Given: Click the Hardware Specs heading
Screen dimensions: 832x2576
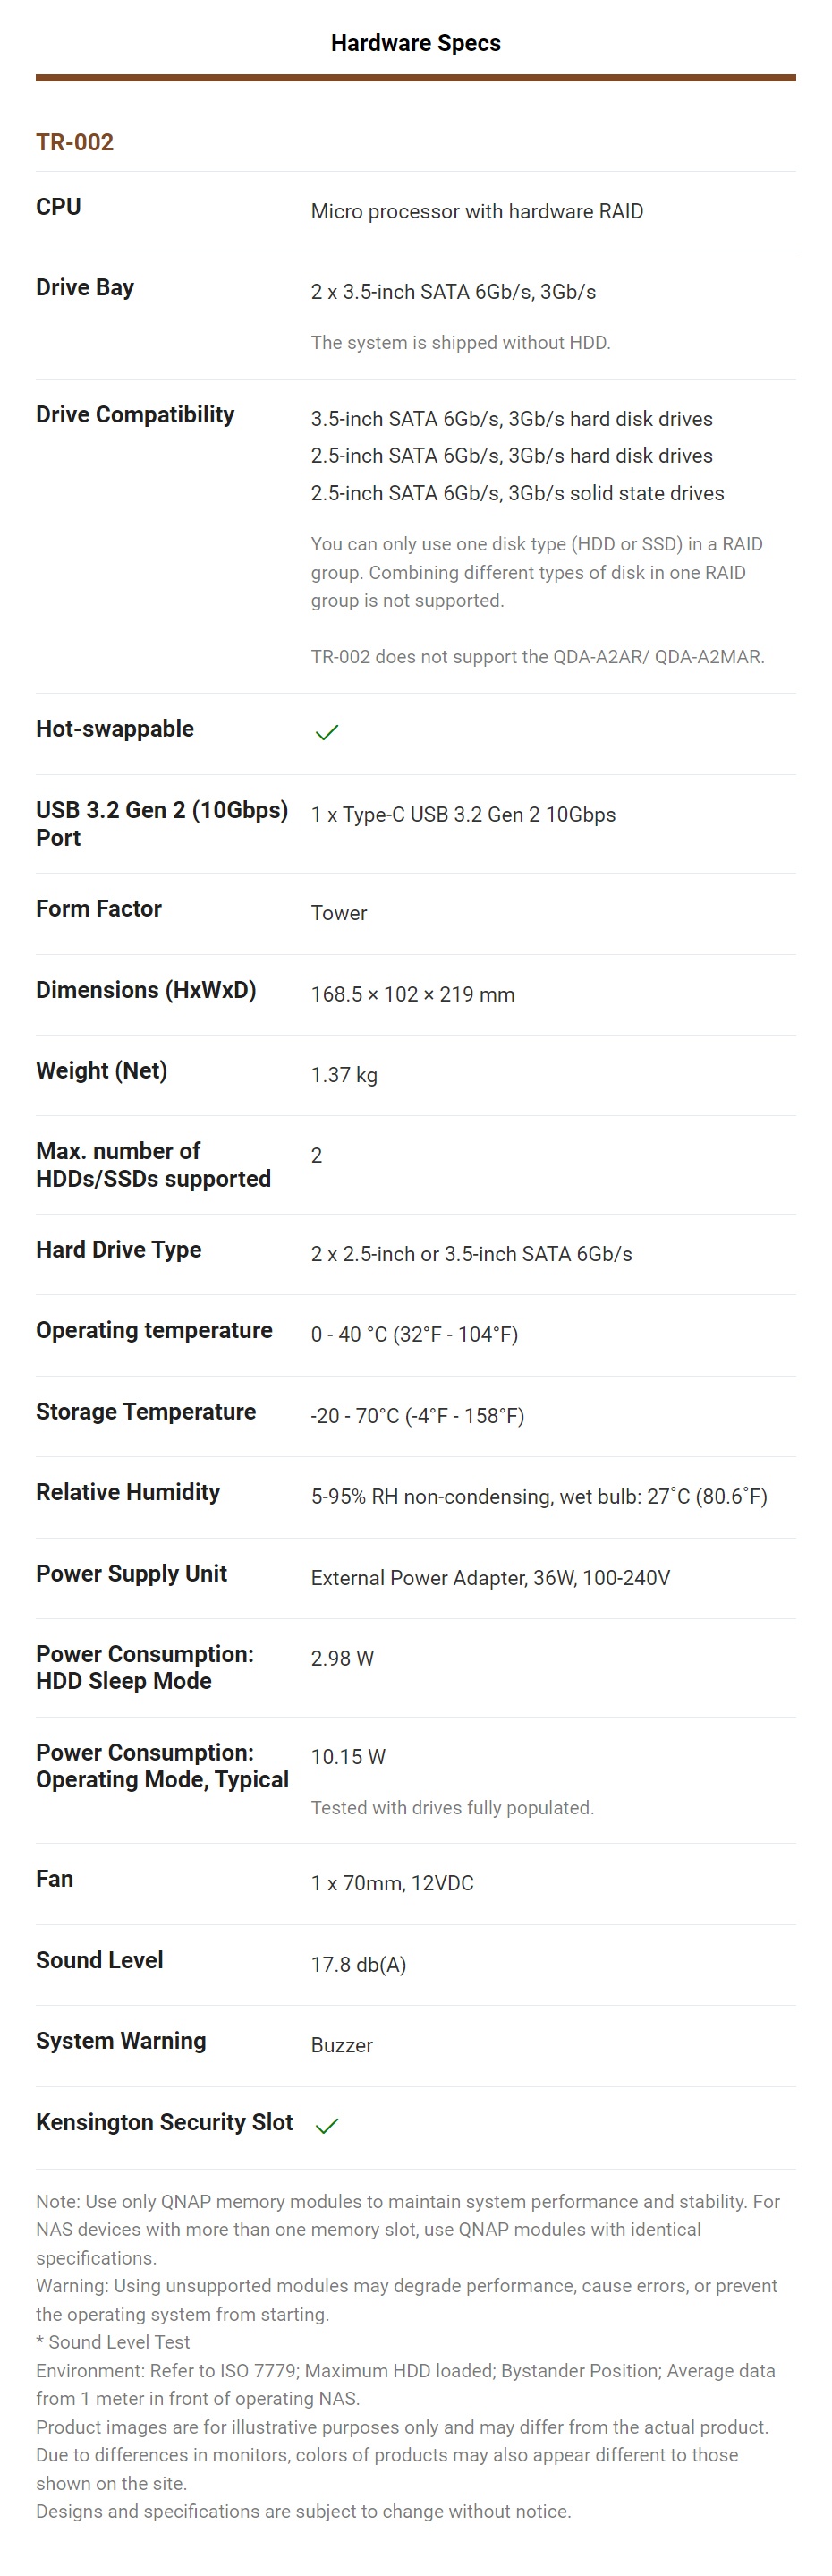Looking at the screenshot, I should (x=415, y=43).
